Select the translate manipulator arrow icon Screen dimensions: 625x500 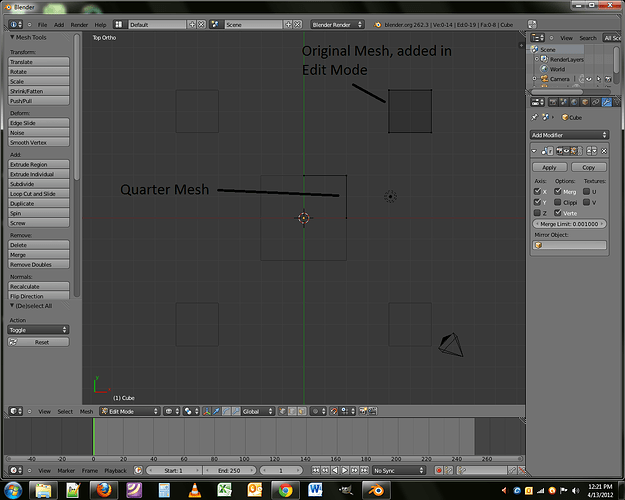(216, 411)
